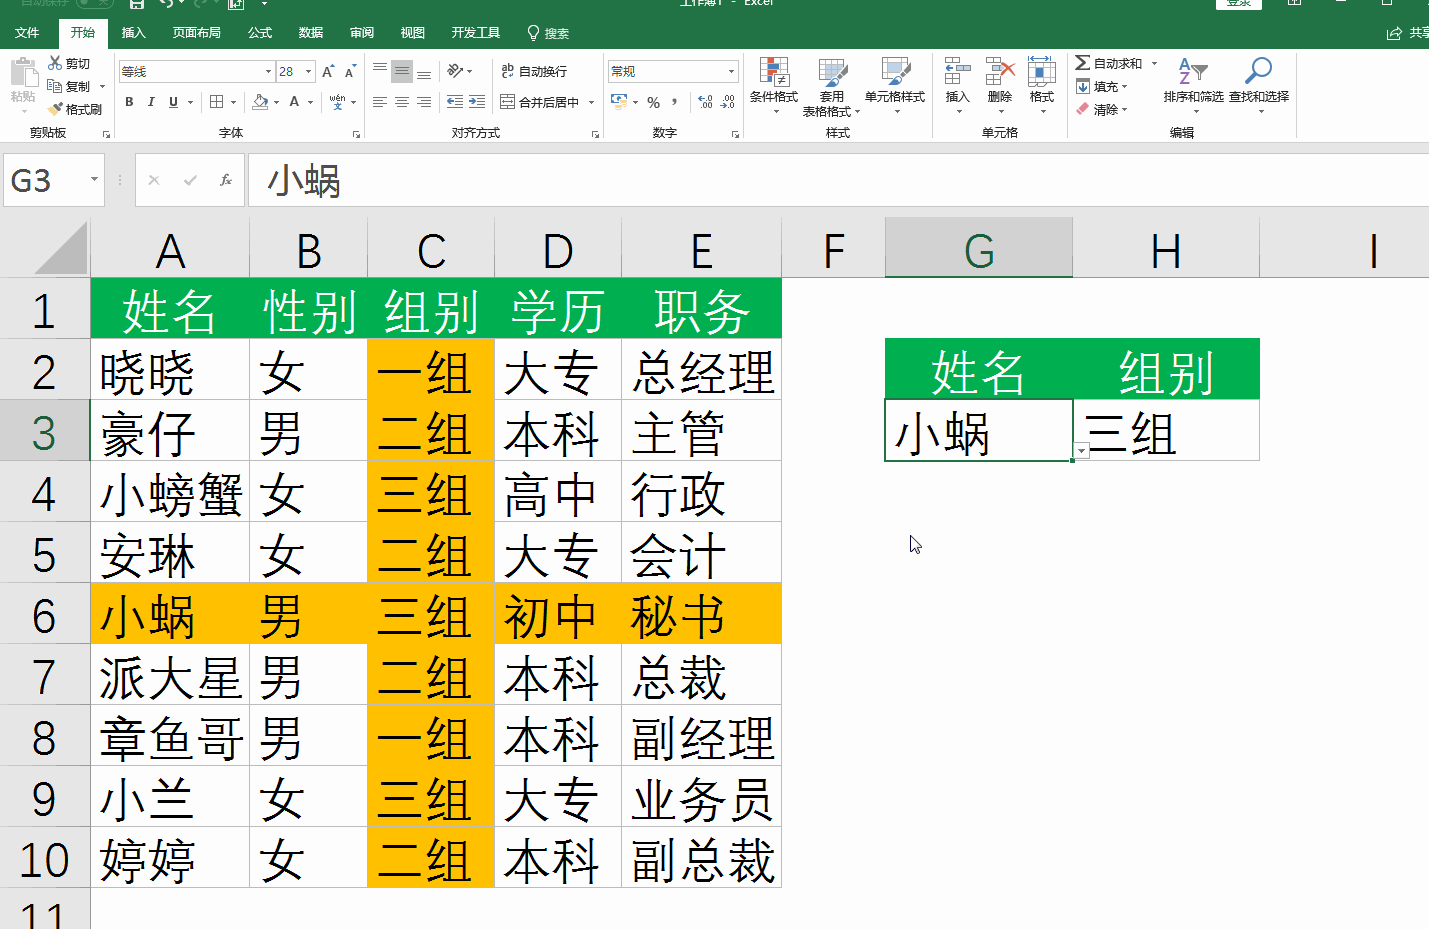Switch to the Data (数据) tab

(x=311, y=33)
